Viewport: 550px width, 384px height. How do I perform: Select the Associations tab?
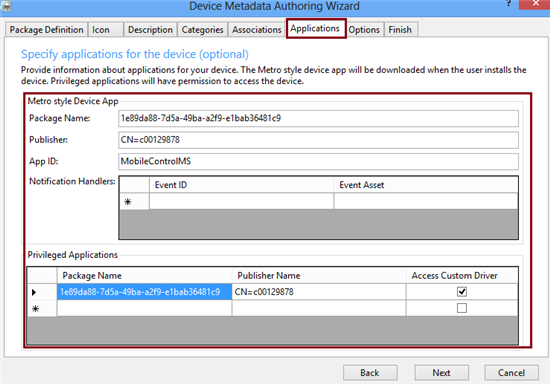[x=256, y=30]
